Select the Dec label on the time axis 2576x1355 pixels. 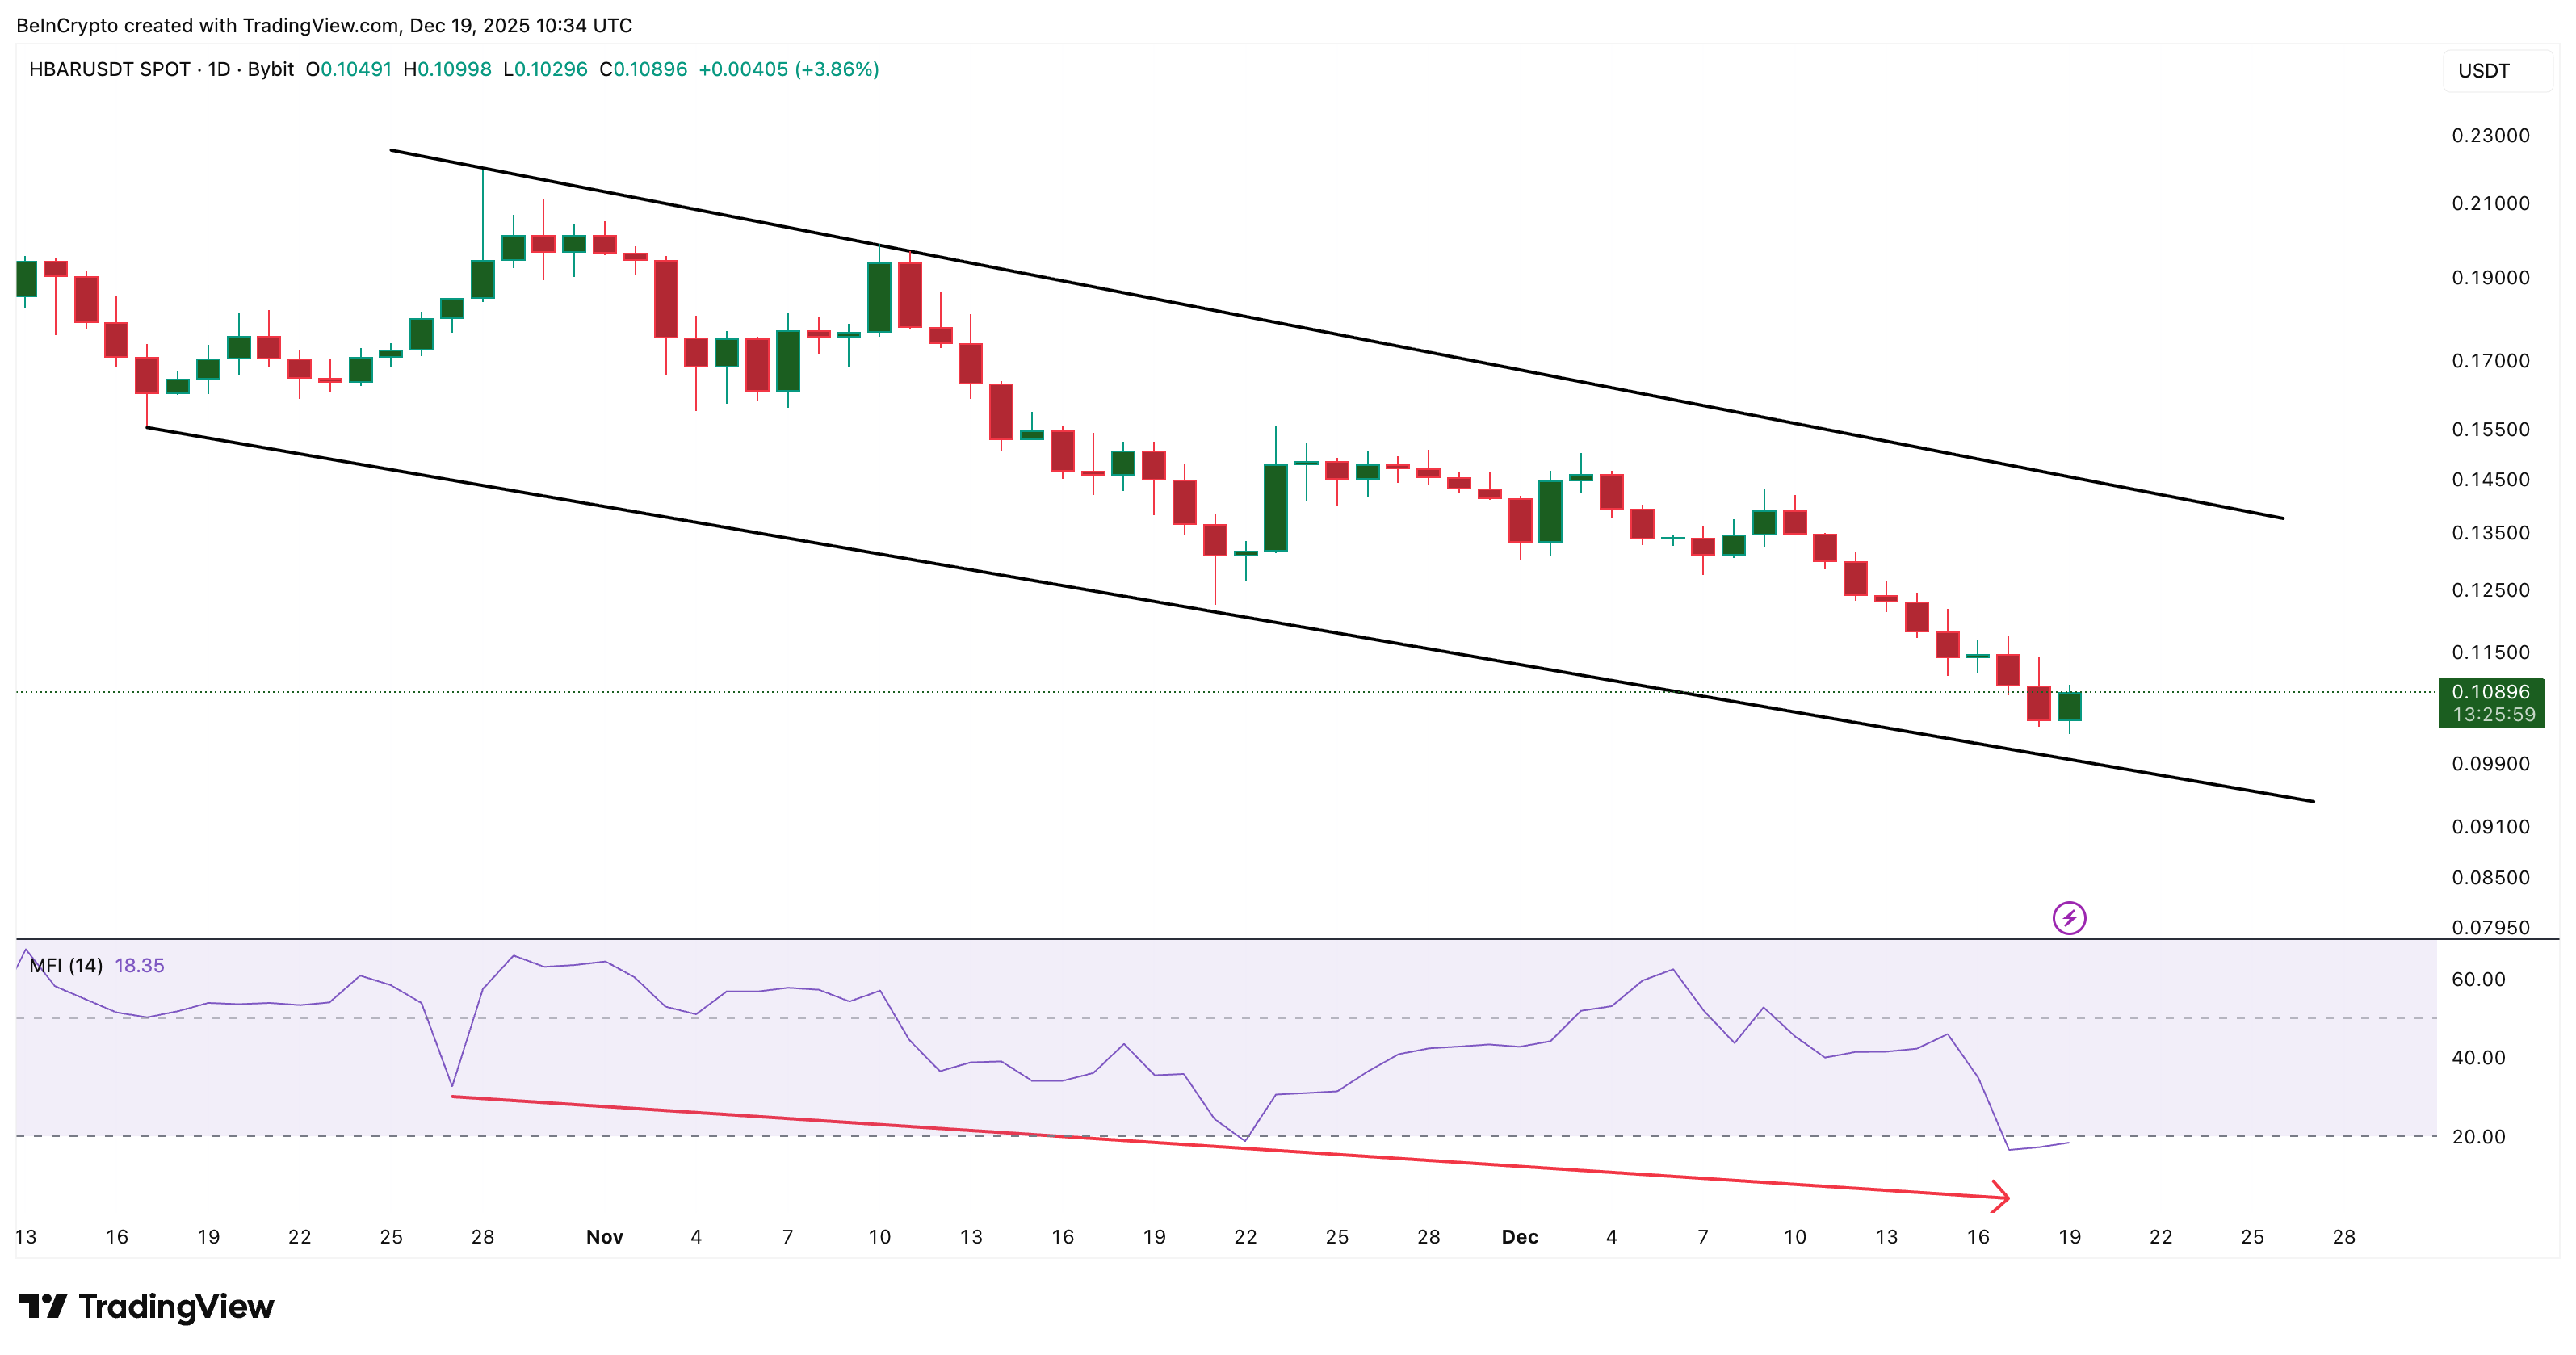point(1521,1236)
